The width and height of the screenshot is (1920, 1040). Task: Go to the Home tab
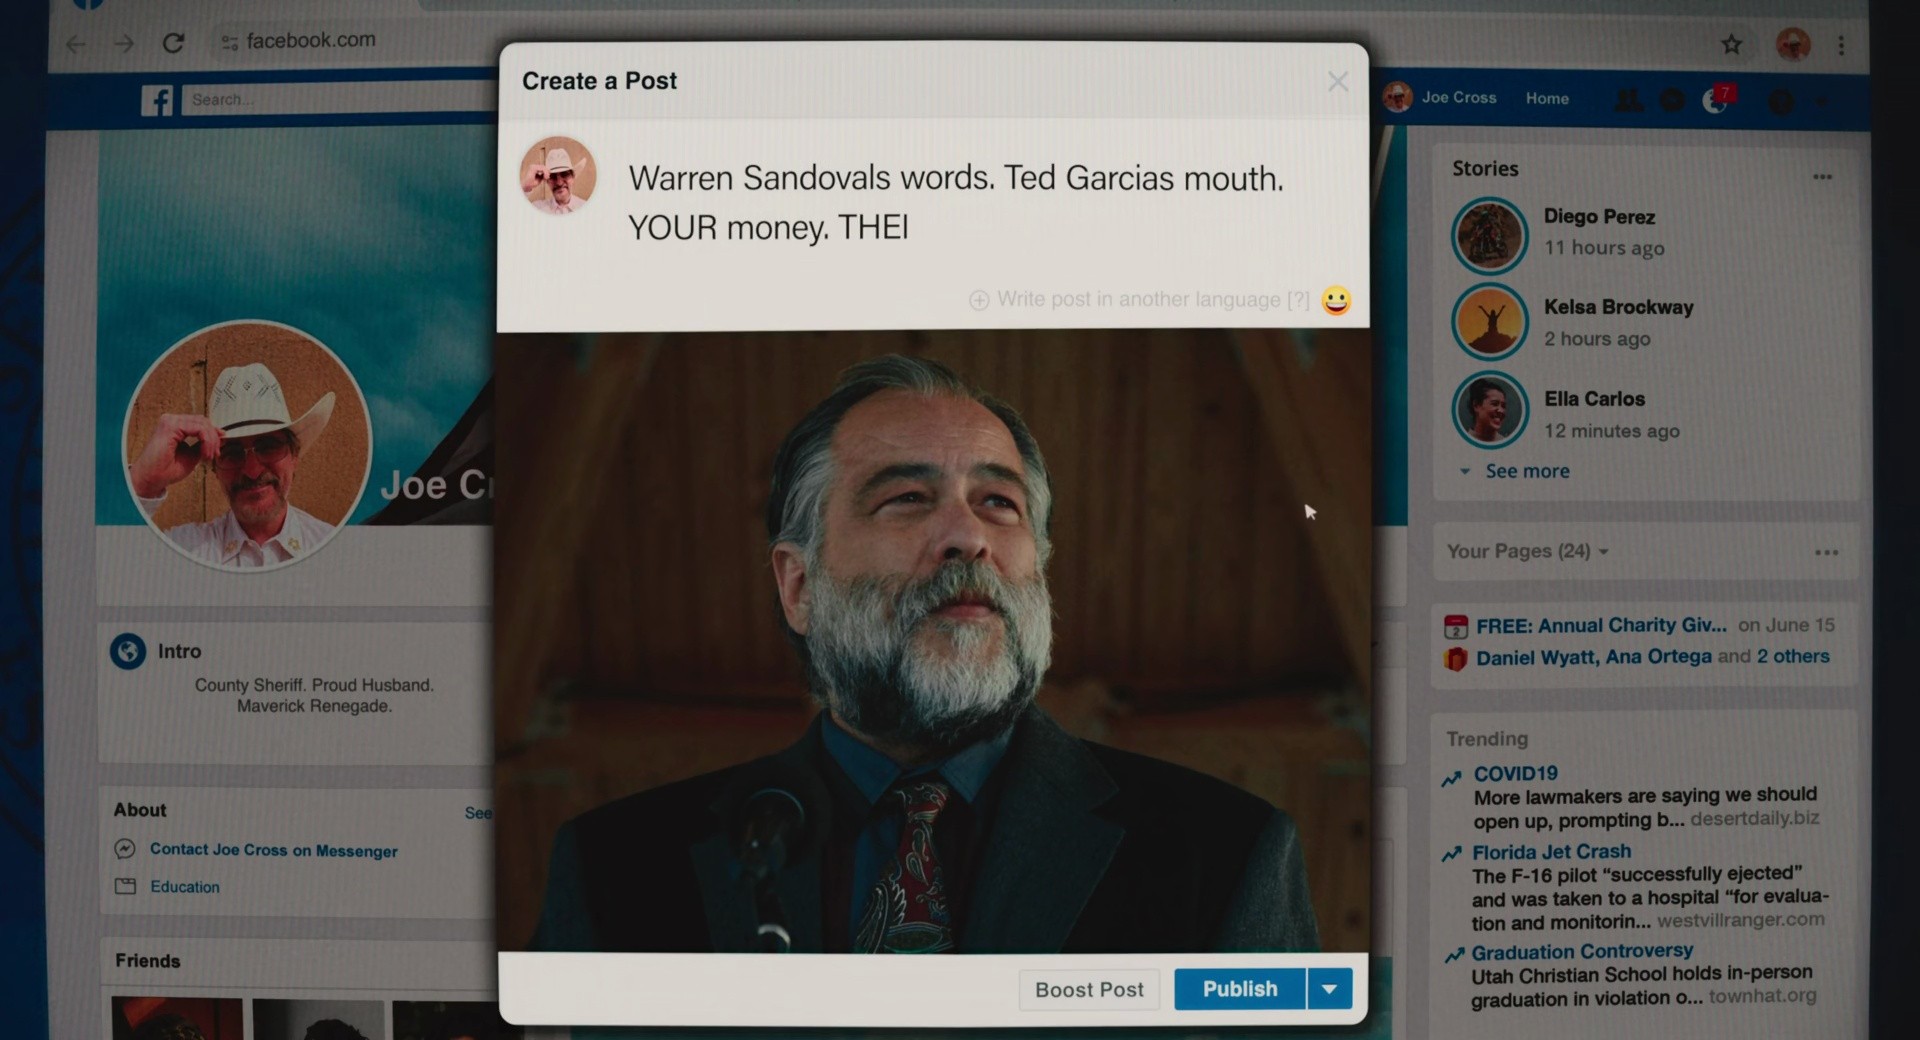coord(1547,98)
